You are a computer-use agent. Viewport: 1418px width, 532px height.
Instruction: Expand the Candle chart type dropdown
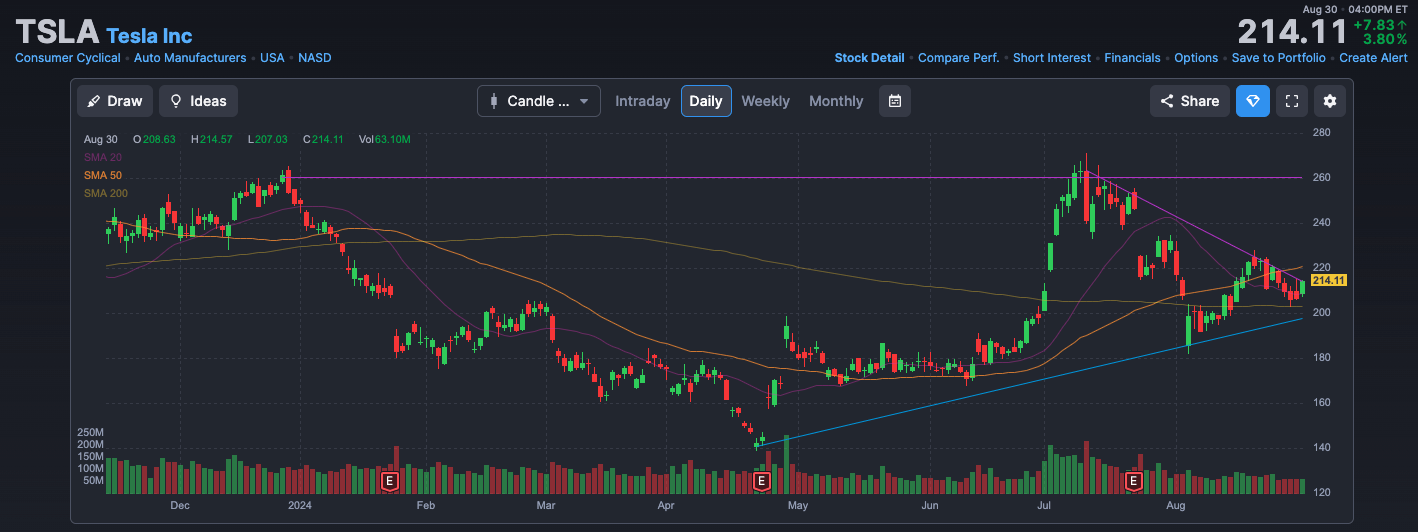tap(539, 101)
